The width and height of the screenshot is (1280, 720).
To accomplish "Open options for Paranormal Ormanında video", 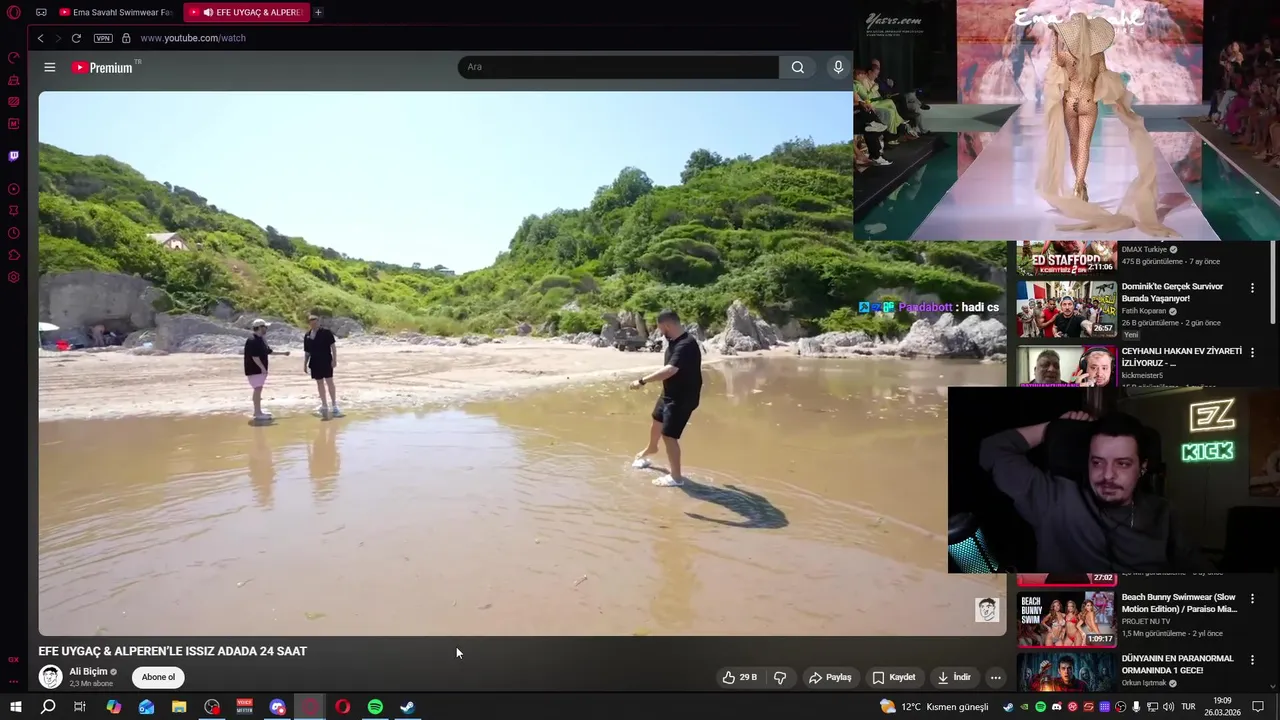I will coord(1252,660).
